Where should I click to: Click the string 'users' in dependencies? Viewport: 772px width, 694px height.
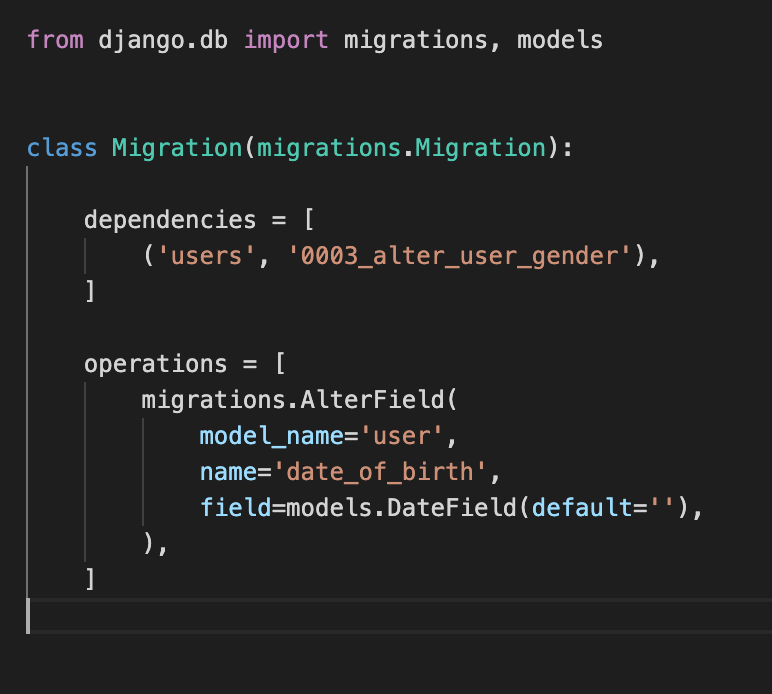[206, 256]
